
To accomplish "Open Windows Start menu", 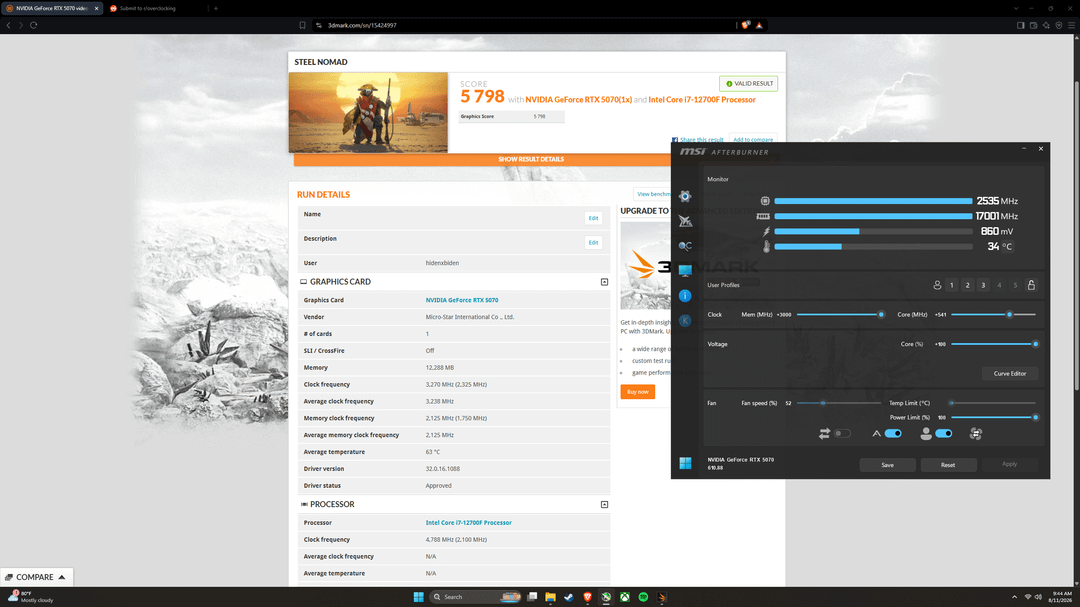I will pos(418,597).
